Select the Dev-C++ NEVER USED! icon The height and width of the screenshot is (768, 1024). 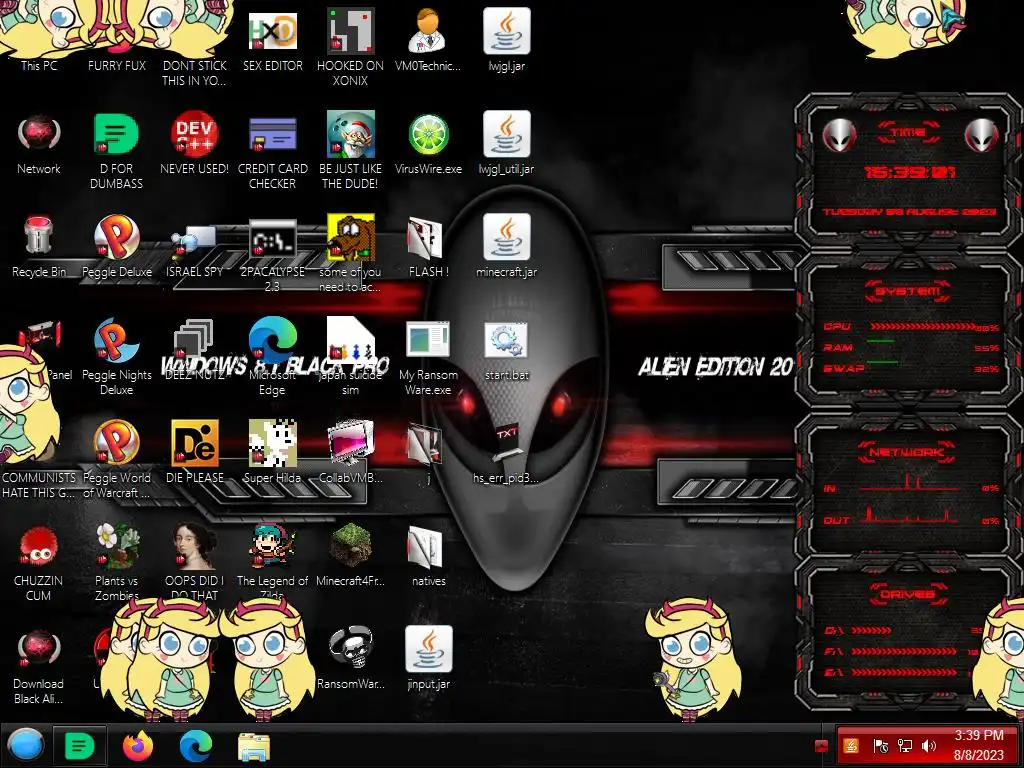click(x=194, y=143)
